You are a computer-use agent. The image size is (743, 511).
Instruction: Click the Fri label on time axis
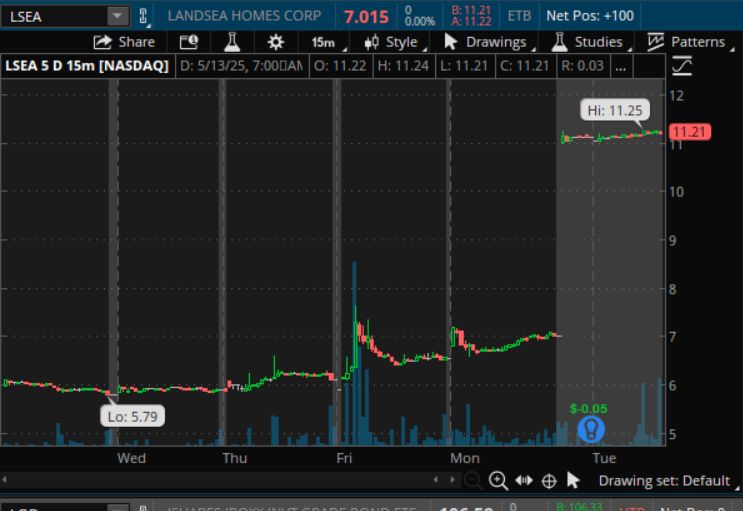[344, 458]
